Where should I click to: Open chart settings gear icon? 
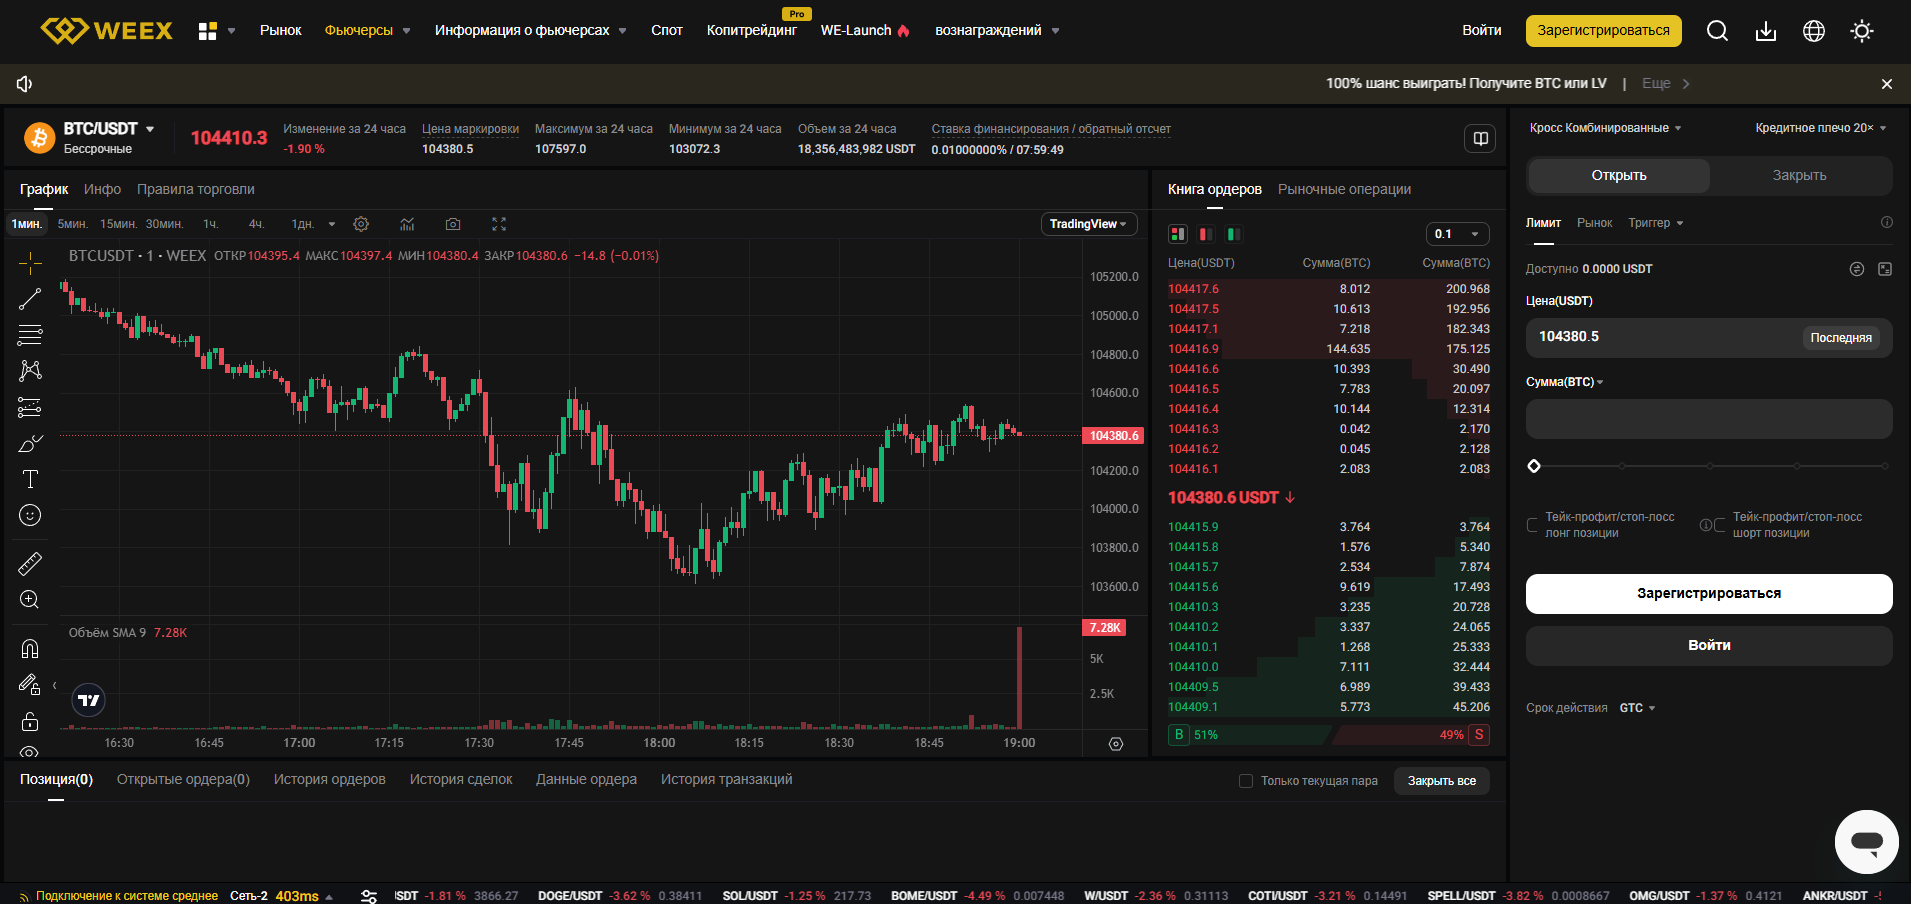pos(361,224)
